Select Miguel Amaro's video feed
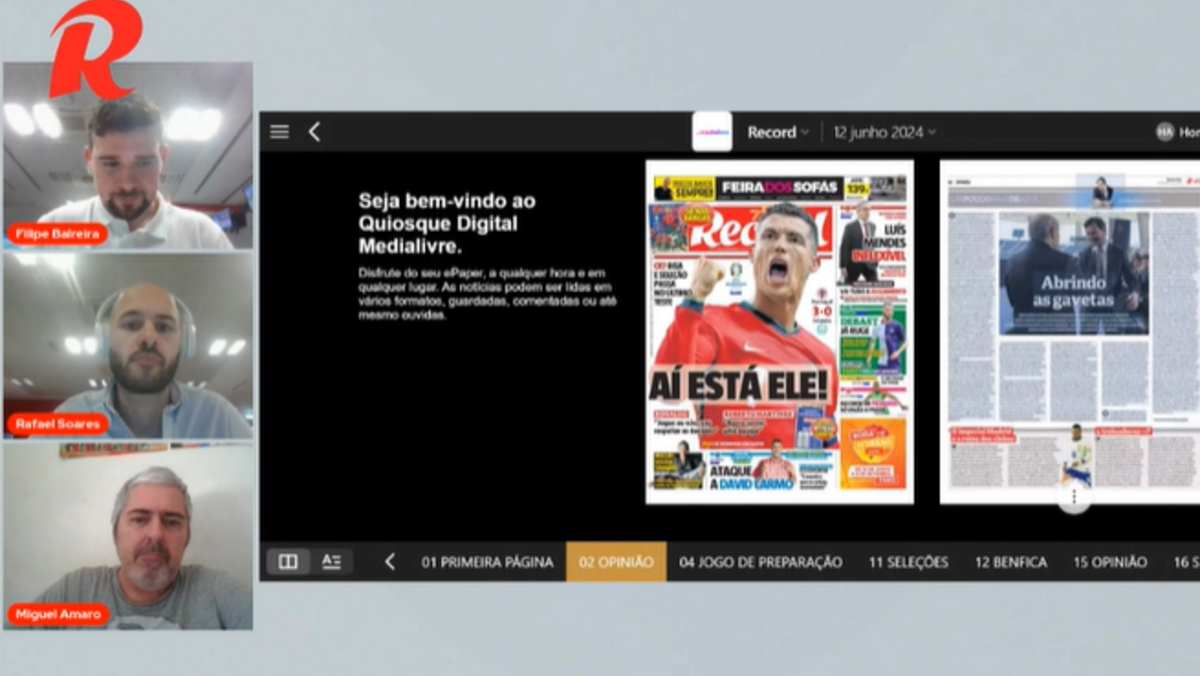Screen dimensions: 1200x676 128,537
